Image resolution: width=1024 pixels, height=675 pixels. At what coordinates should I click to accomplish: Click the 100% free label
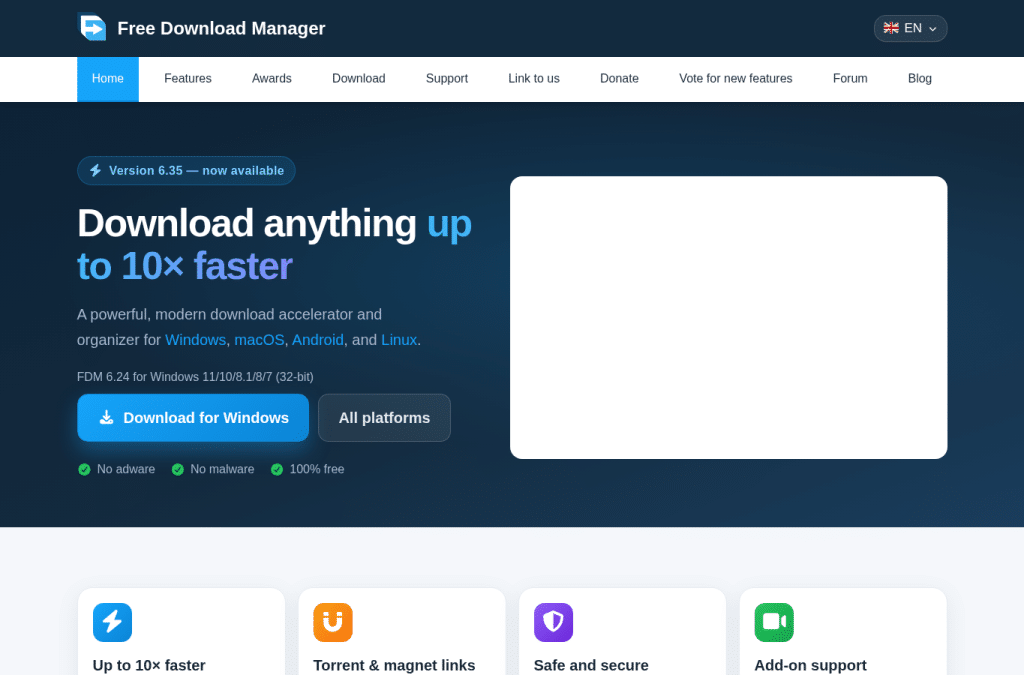click(317, 469)
